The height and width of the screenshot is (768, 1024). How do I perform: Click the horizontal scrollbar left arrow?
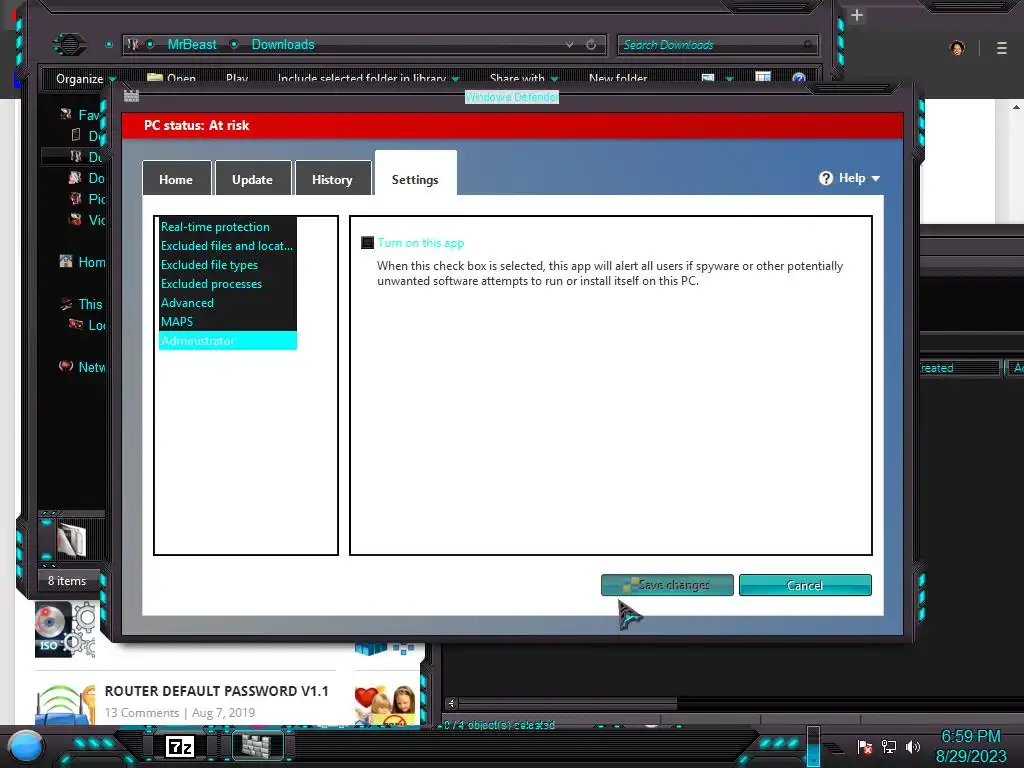[x=451, y=703]
